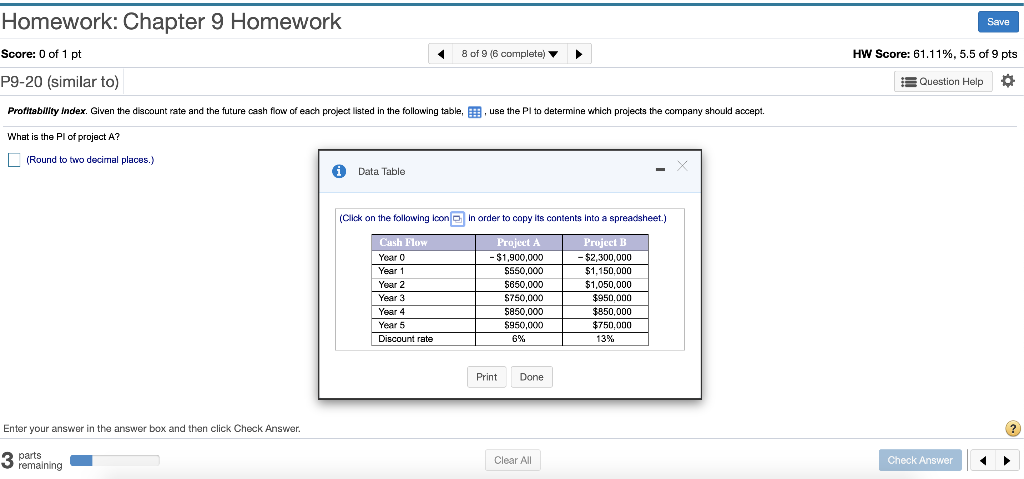Open the question dropdown '8 of 9'
Screen dimensions: 1024x479
click(509, 54)
